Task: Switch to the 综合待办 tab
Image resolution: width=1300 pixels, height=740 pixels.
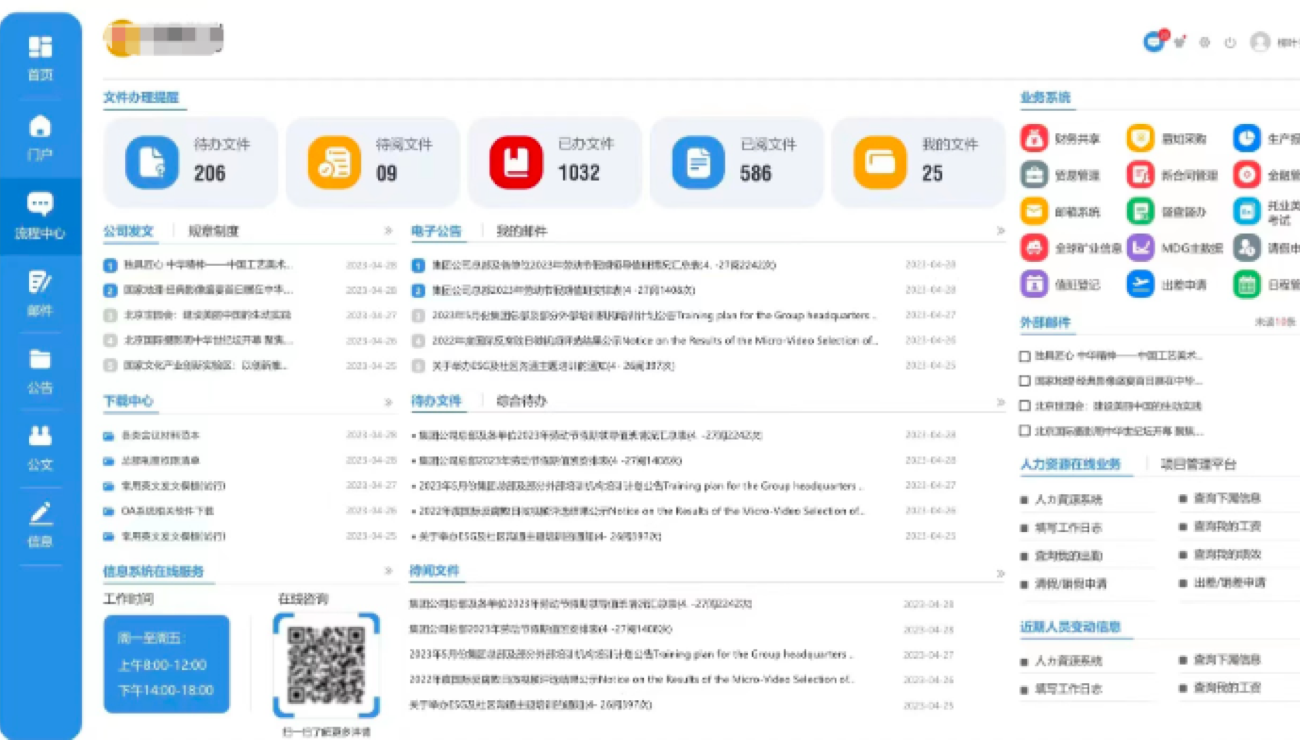Action: [522, 401]
